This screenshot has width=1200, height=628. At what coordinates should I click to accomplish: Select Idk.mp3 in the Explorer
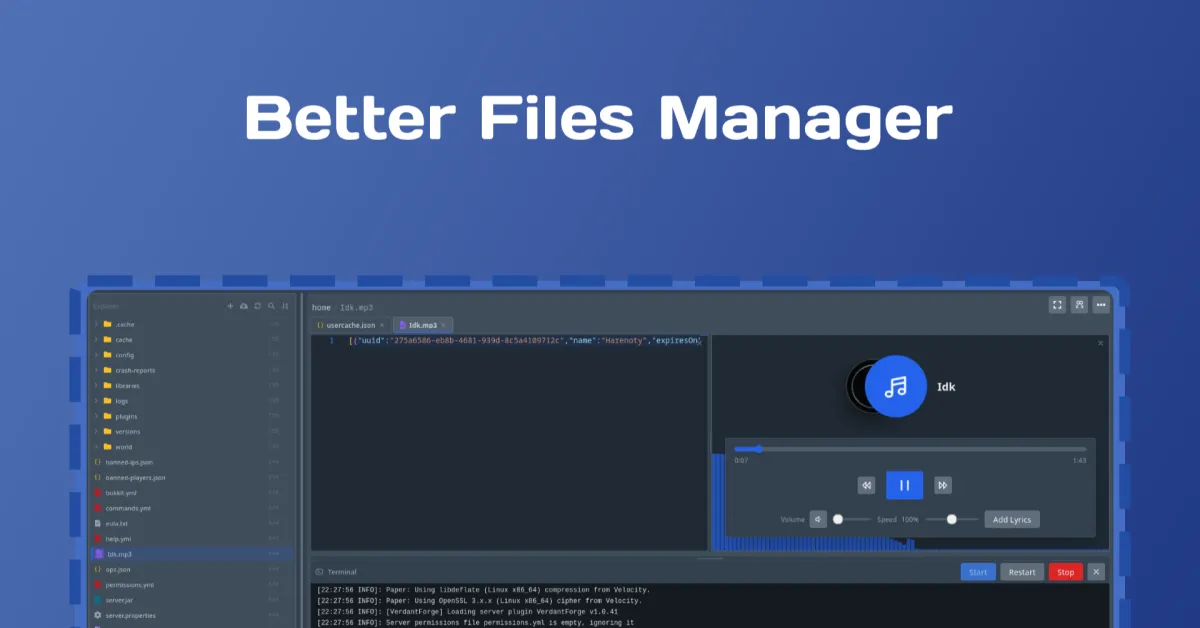pos(191,554)
